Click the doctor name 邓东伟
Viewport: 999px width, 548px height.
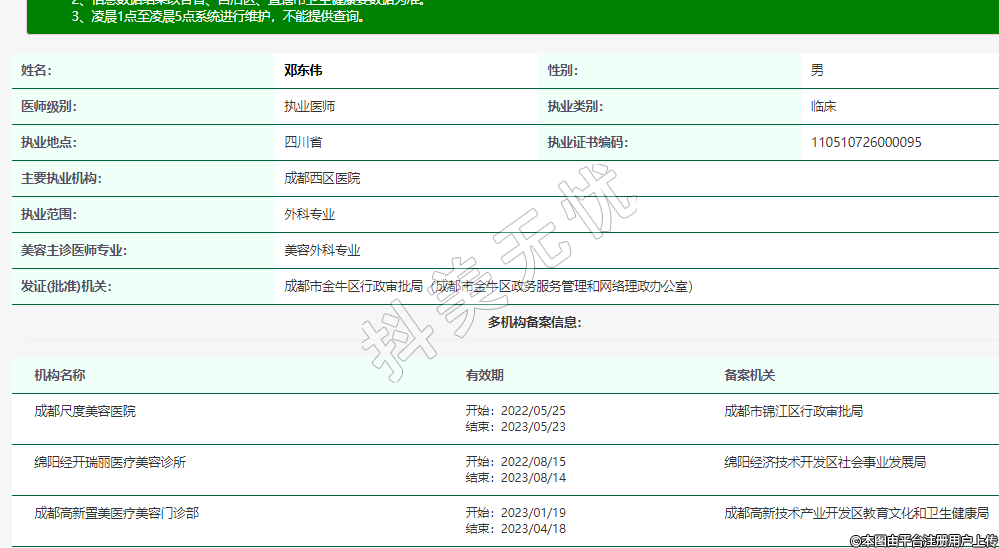pos(303,71)
